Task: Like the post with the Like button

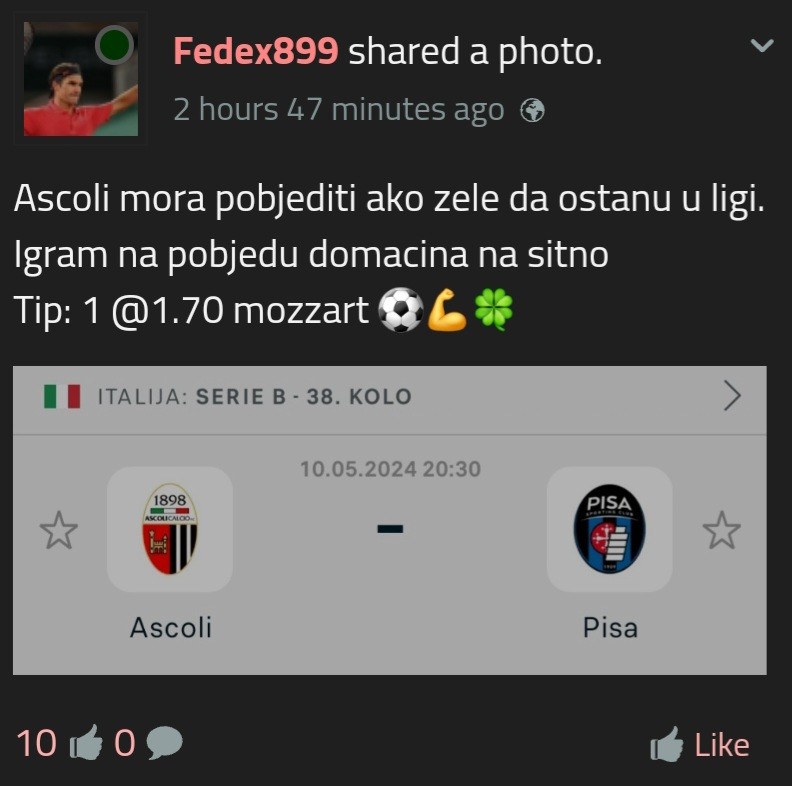Action: [700, 745]
